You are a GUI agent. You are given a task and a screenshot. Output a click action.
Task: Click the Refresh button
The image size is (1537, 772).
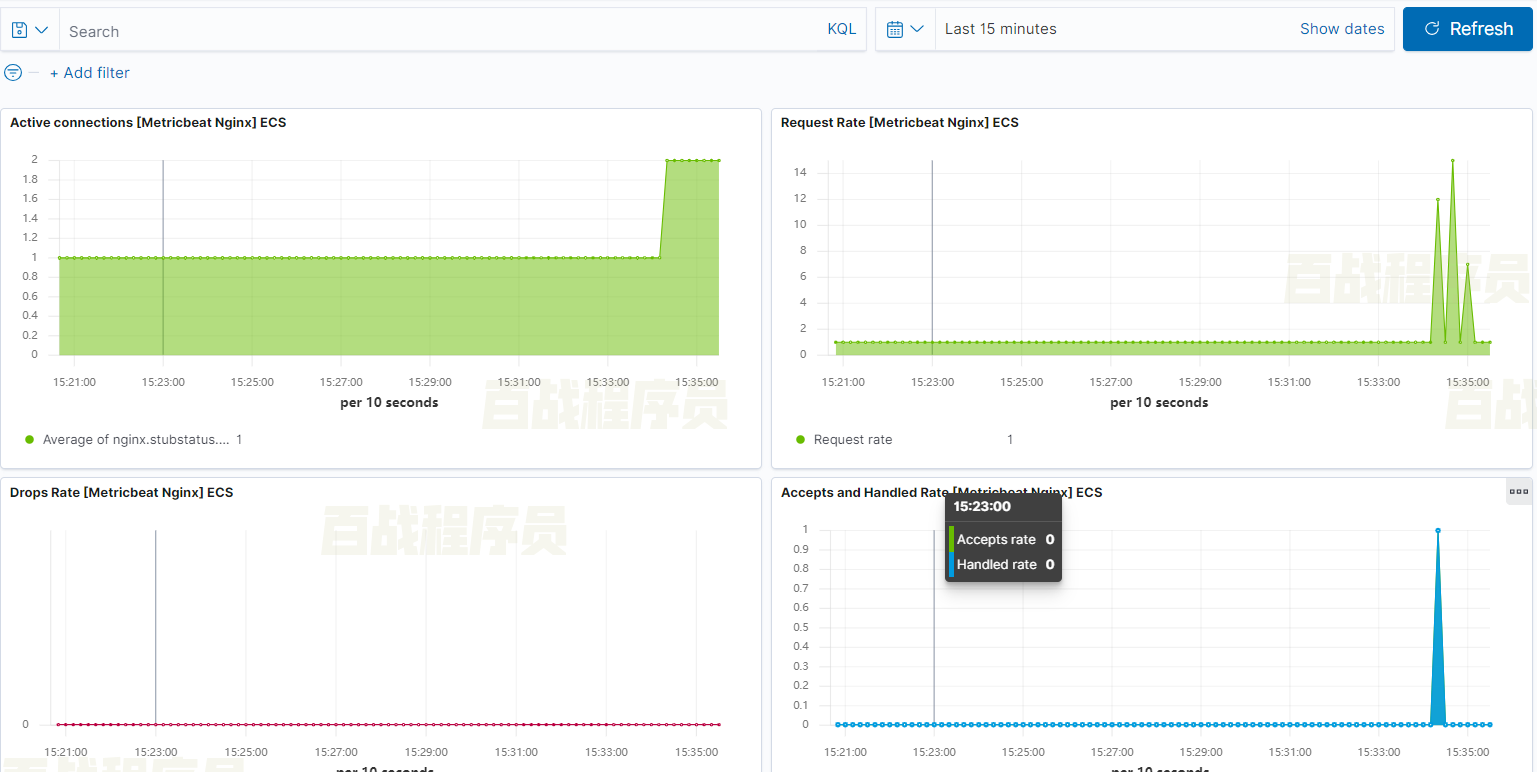tap(1467, 29)
